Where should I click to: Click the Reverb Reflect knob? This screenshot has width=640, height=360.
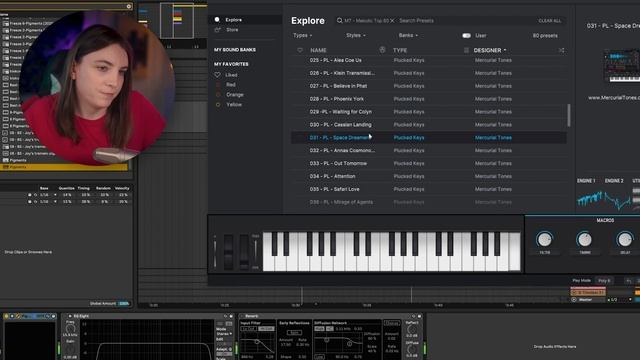pyautogui.click(x=412, y=329)
